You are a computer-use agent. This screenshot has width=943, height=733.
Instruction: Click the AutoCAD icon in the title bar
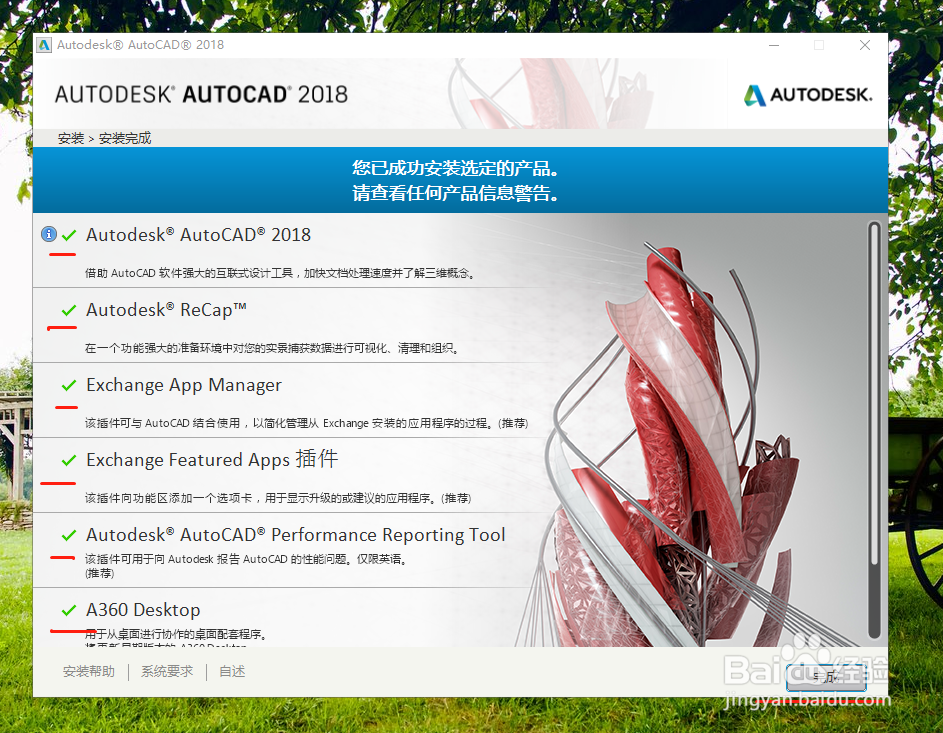[x=44, y=45]
